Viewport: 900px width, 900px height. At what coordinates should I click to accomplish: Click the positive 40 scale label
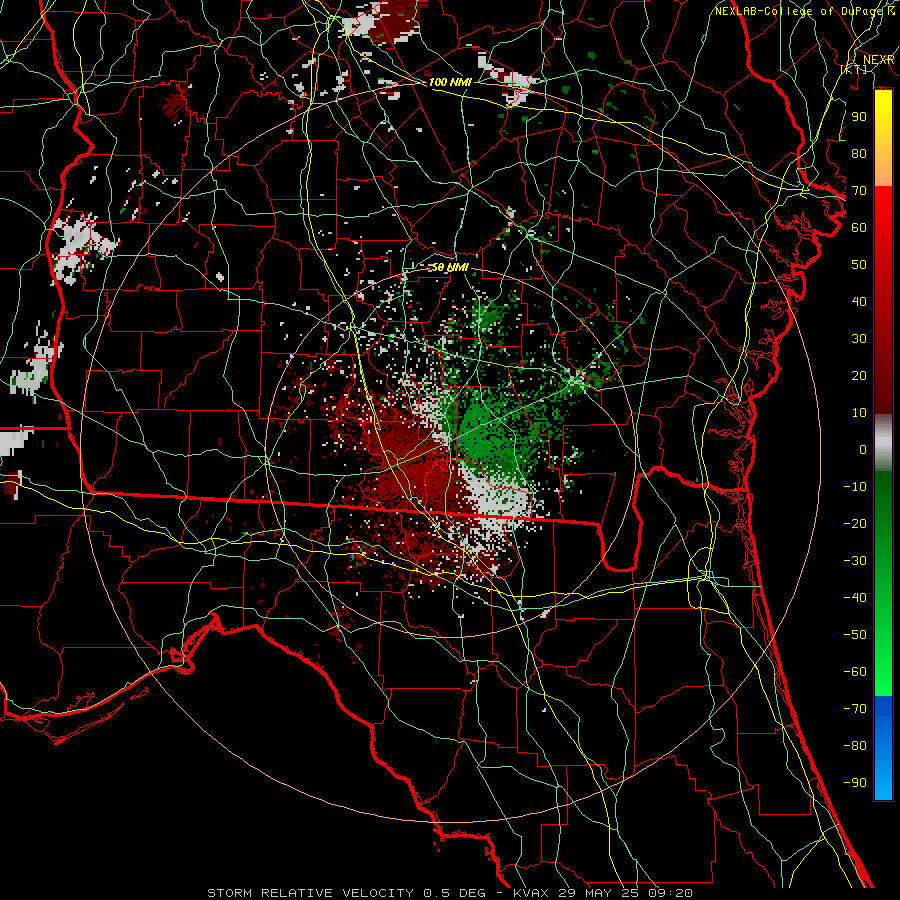(x=859, y=301)
